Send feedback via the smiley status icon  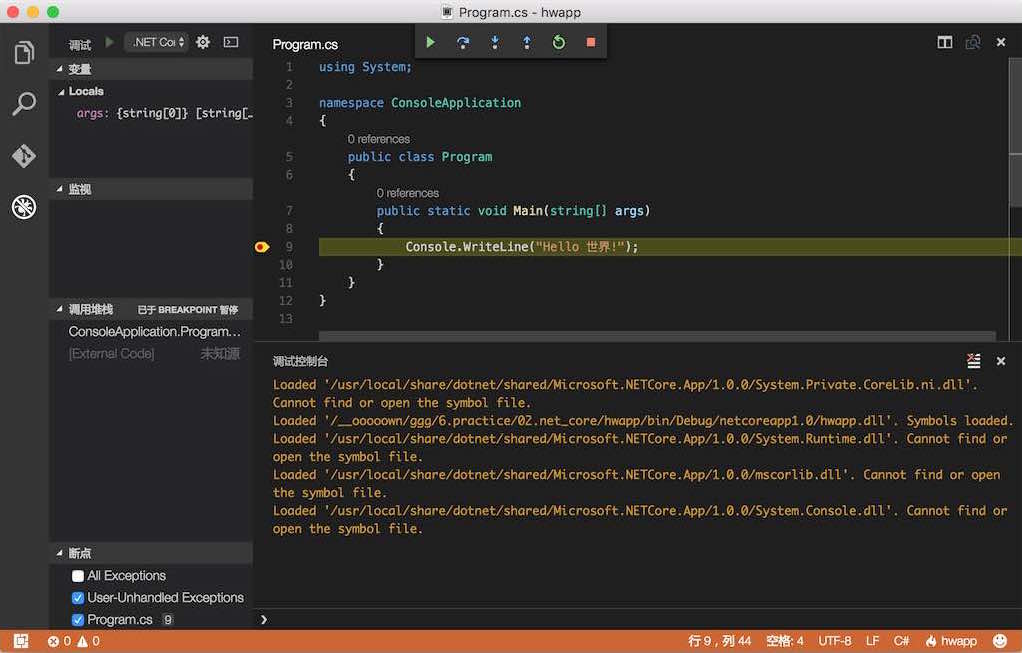coord(998,640)
